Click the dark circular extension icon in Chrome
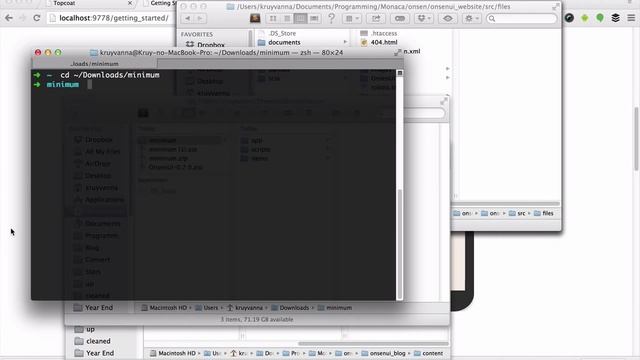The image size is (640, 360). click(x=569, y=18)
